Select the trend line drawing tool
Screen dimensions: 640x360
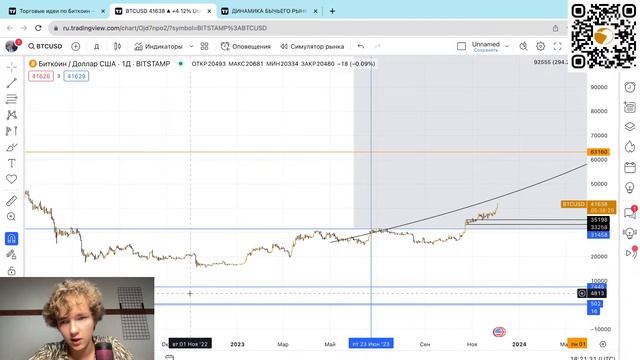(11, 83)
